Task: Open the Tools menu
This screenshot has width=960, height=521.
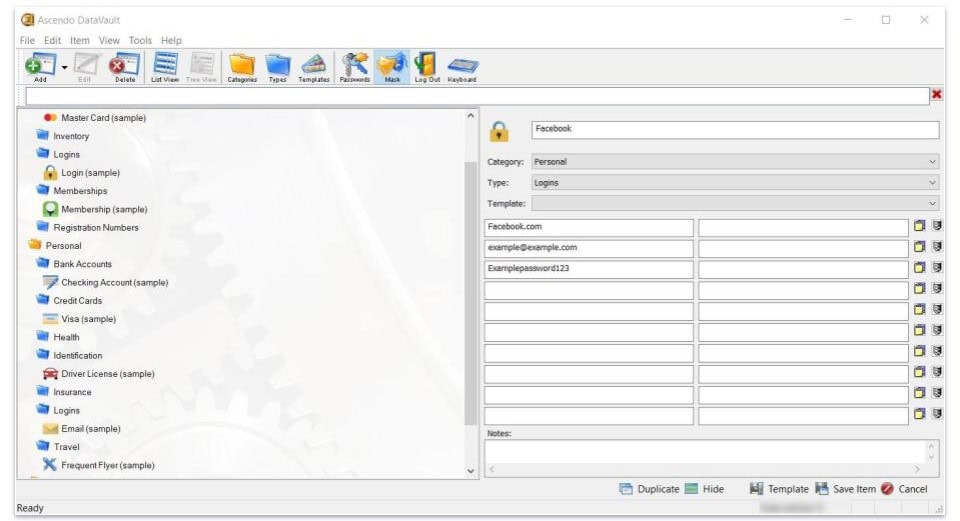Action: (x=140, y=40)
